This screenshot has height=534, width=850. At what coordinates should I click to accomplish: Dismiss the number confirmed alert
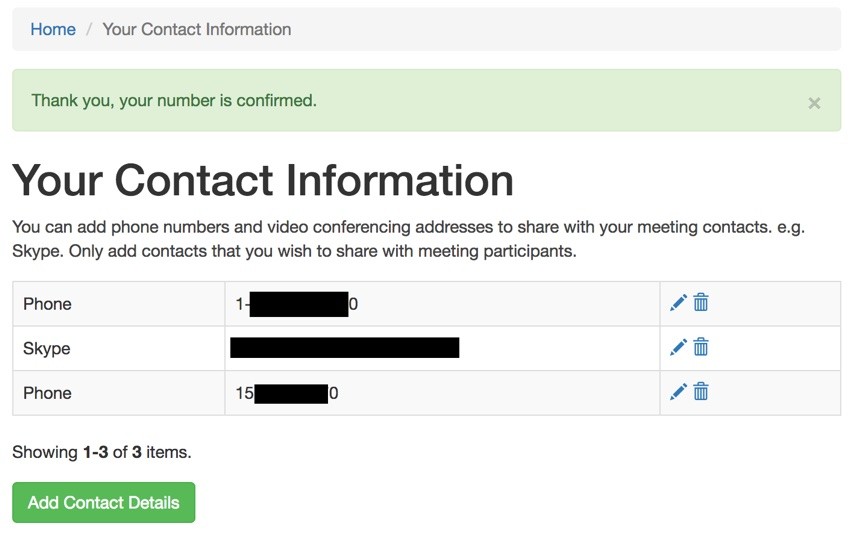pyautogui.click(x=814, y=103)
